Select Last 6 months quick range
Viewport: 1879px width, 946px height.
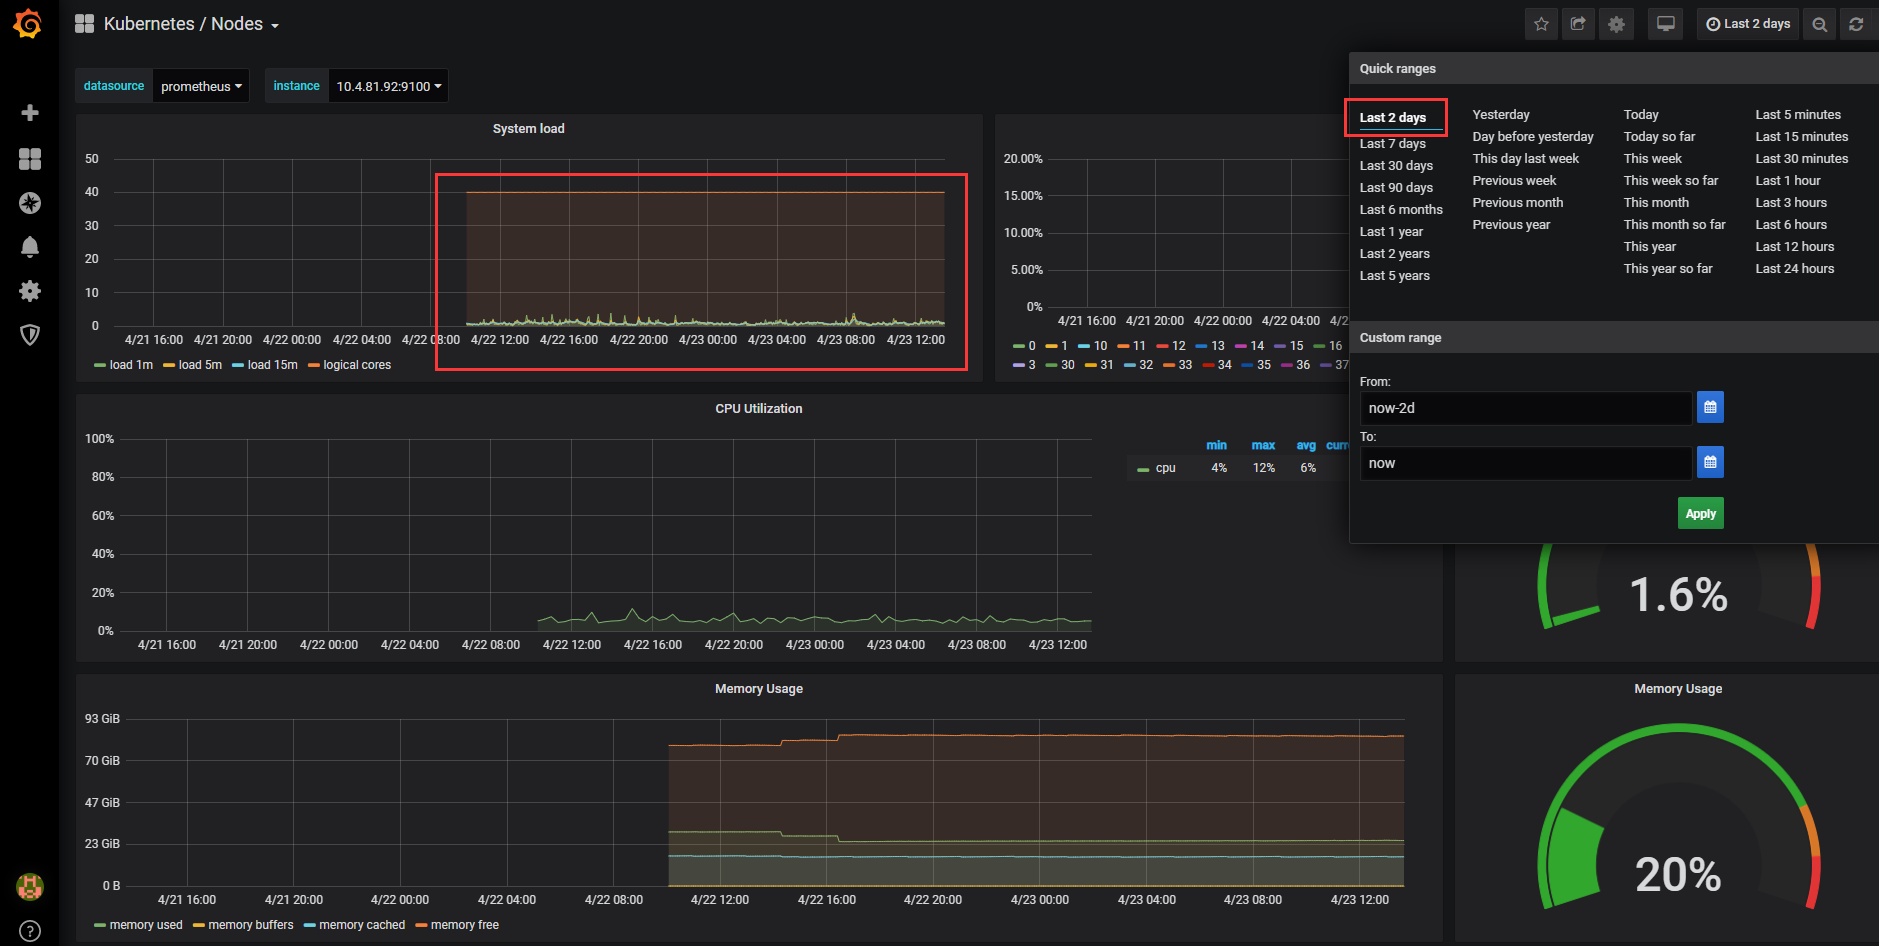(x=1401, y=210)
